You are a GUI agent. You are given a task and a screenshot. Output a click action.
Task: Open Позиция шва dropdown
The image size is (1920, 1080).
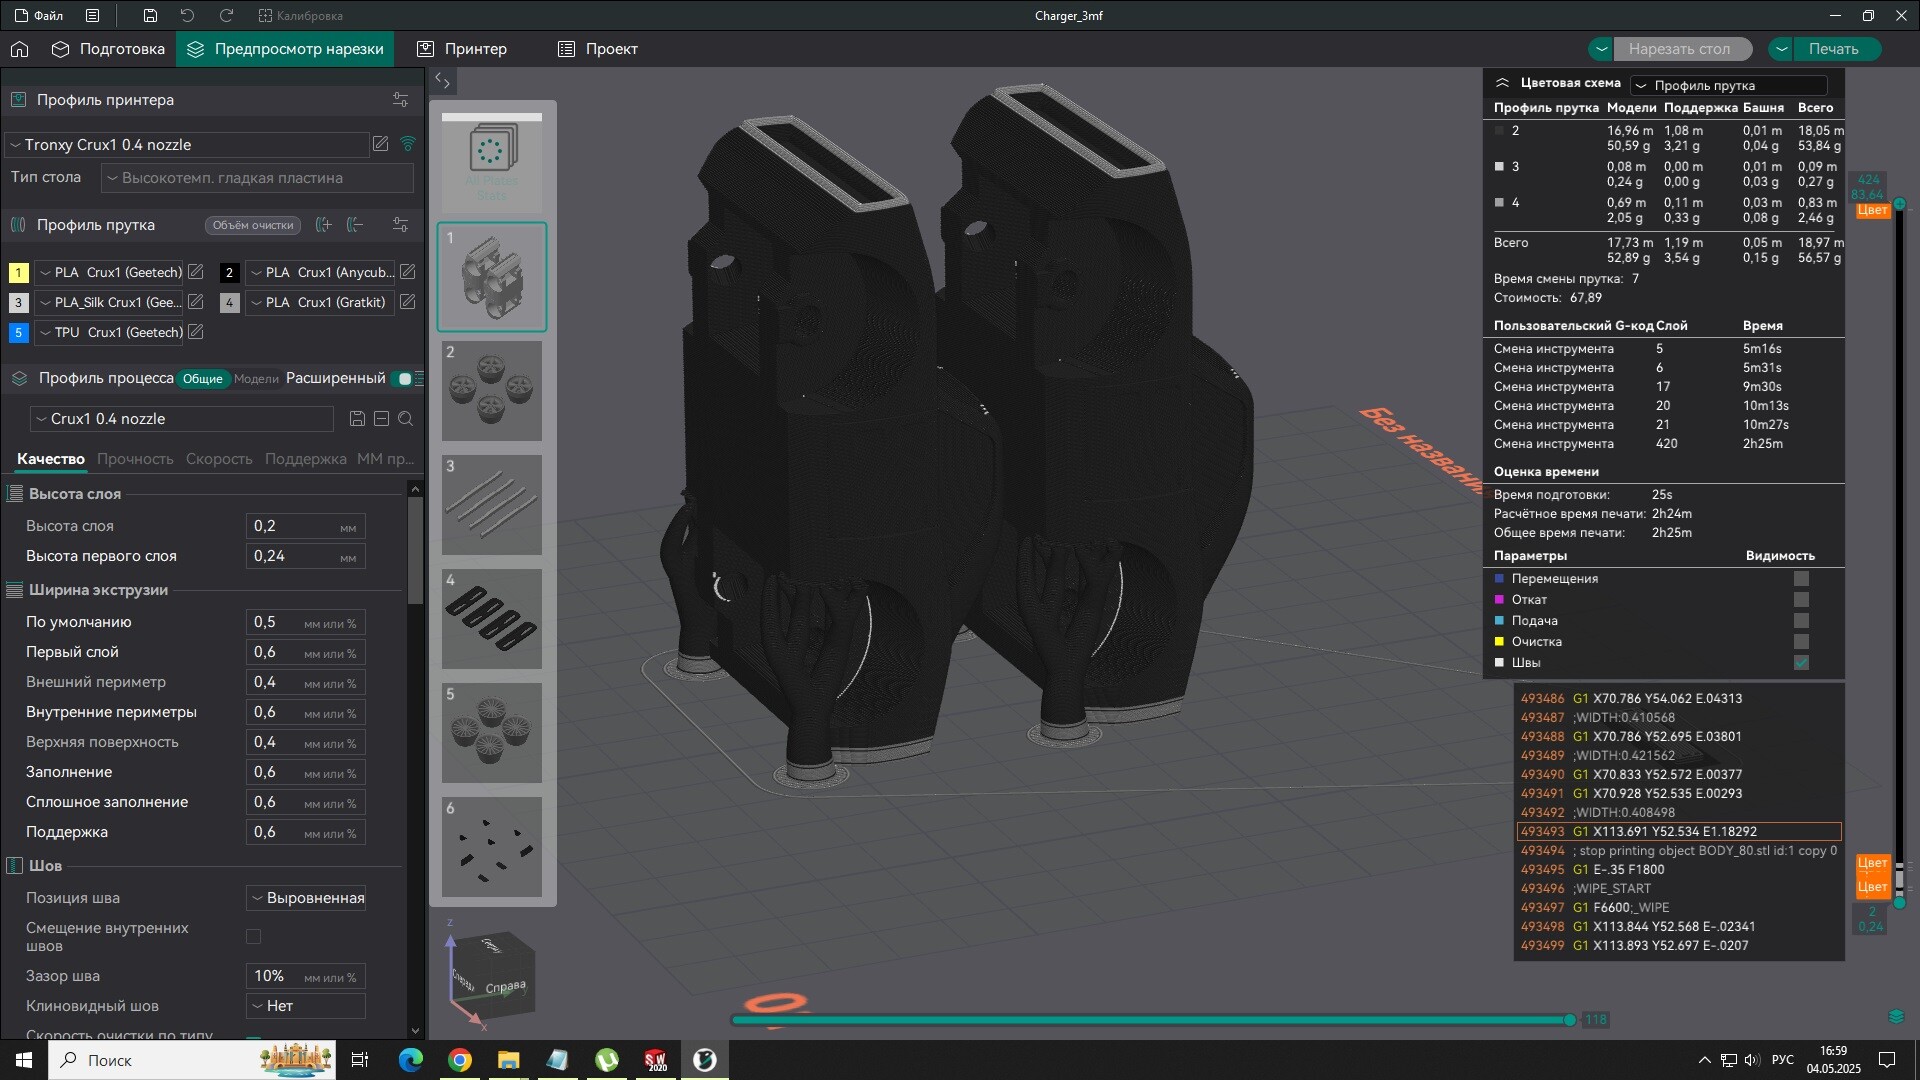click(306, 898)
